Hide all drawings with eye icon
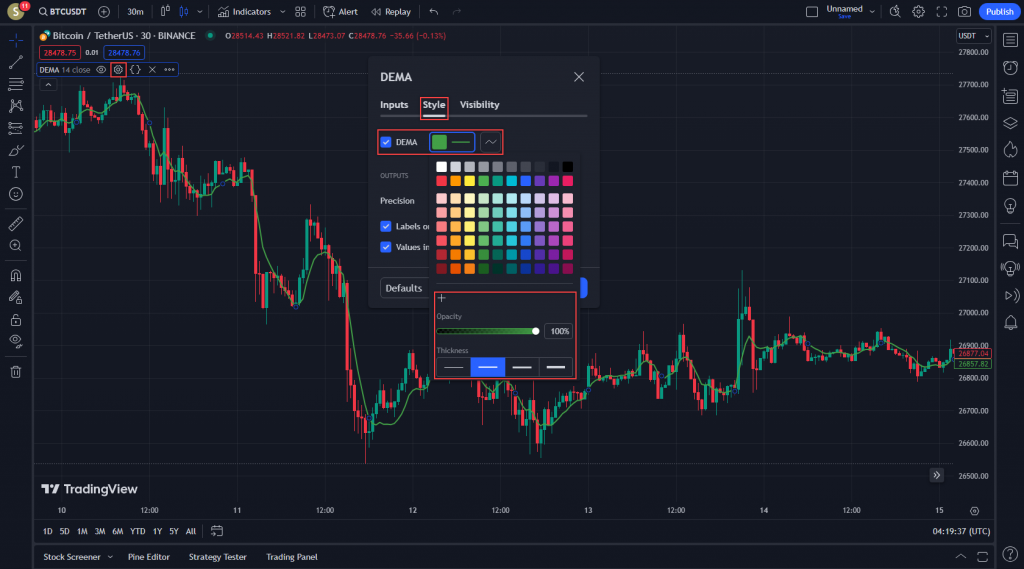 (x=16, y=341)
